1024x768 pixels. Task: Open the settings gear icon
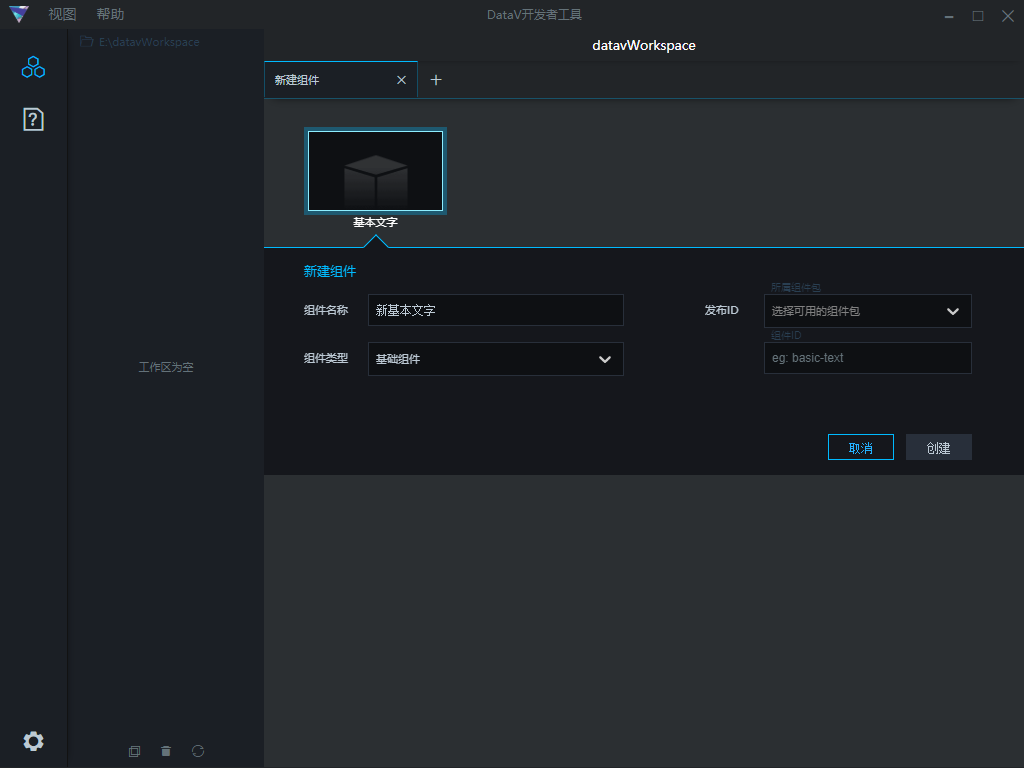click(x=33, y=741)
